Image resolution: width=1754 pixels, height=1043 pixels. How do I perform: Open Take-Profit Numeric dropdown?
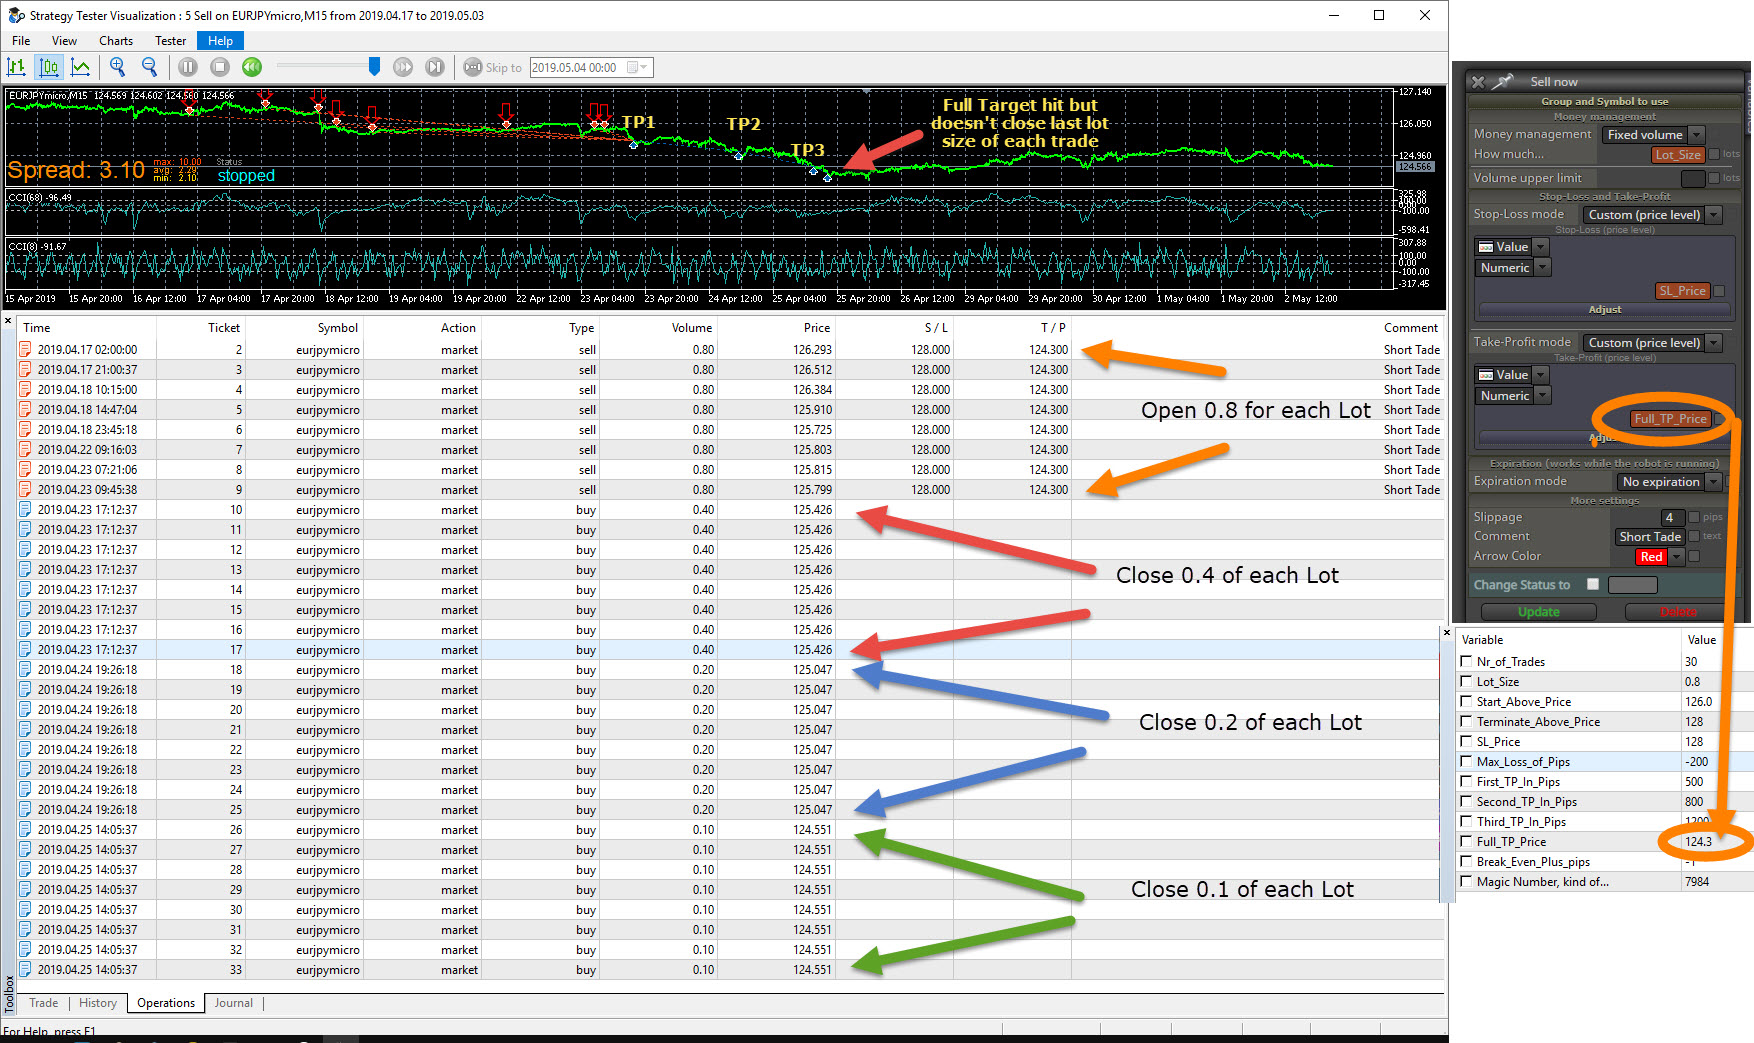pos(1543,396)
